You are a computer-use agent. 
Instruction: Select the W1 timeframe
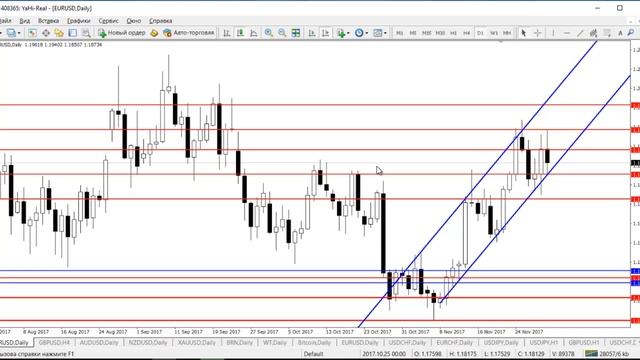pyautogui.click(x=494, y=33)
